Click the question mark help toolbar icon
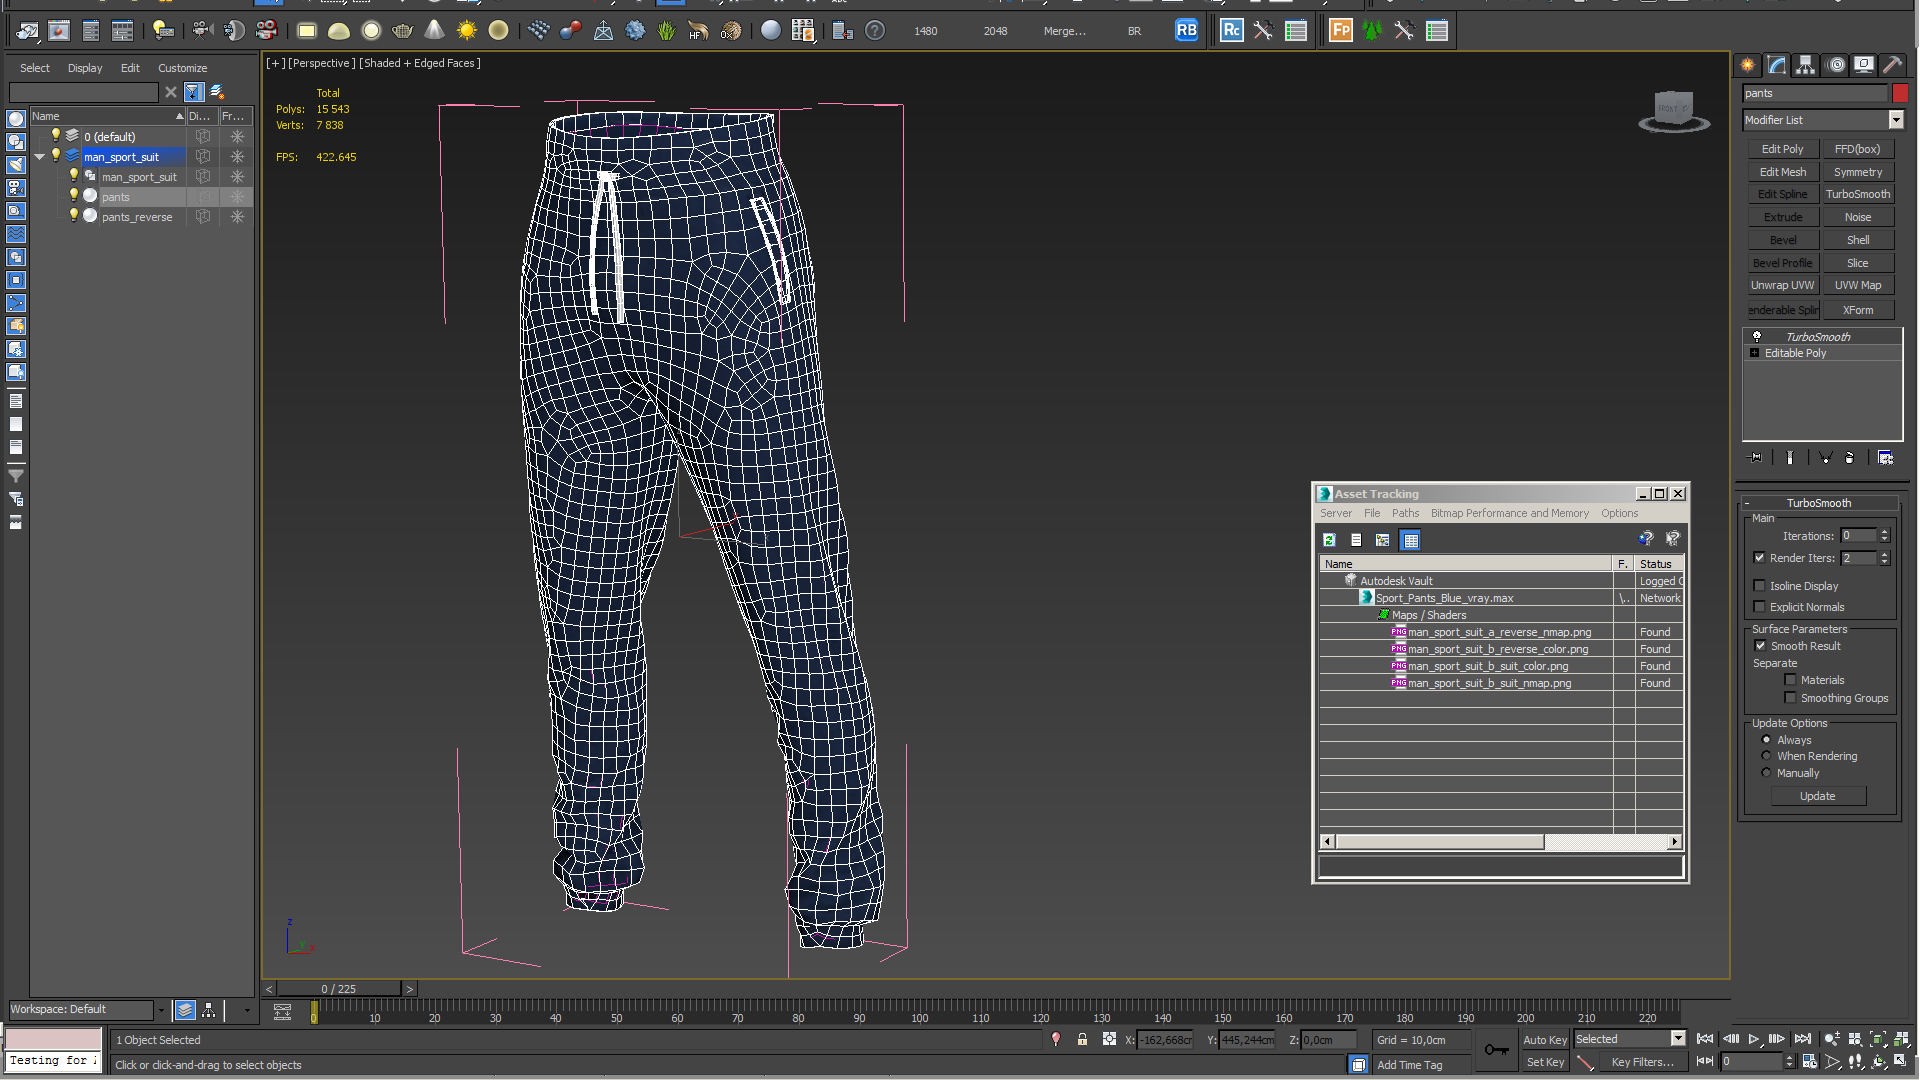This screenshot has height=1080, width=1920. pos(875,31)
